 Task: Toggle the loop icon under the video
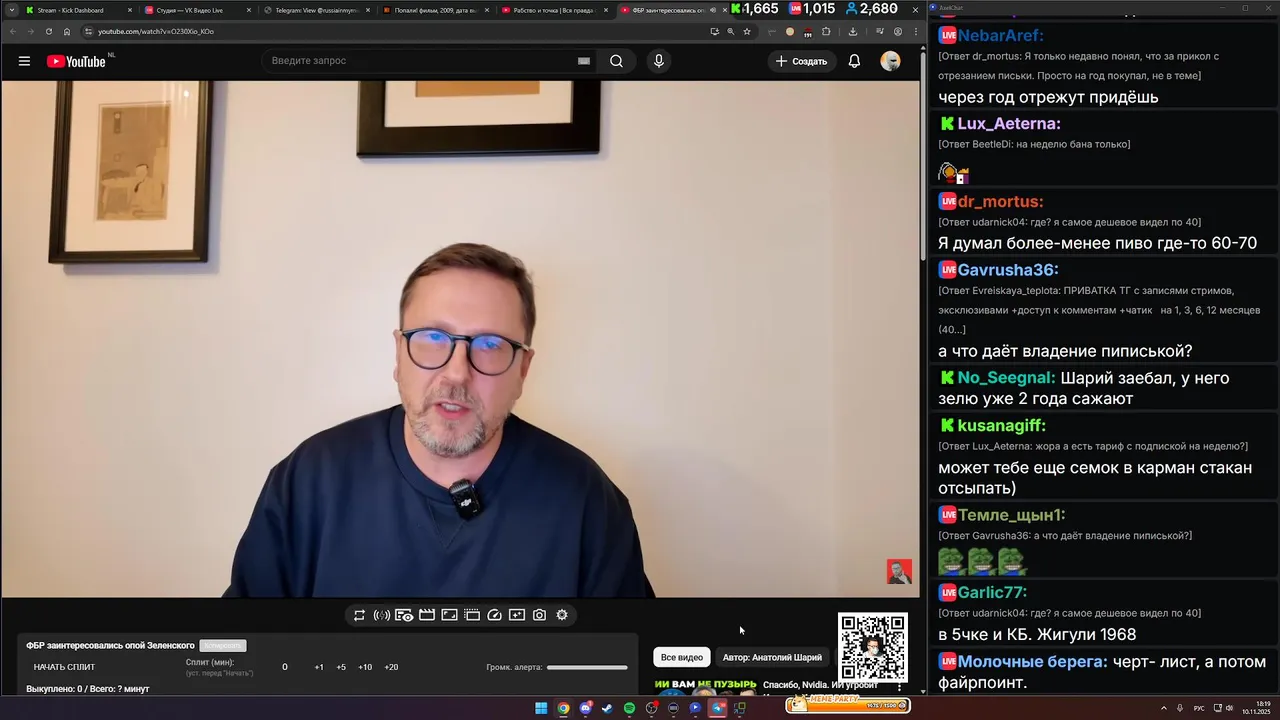tap(359, 615)
